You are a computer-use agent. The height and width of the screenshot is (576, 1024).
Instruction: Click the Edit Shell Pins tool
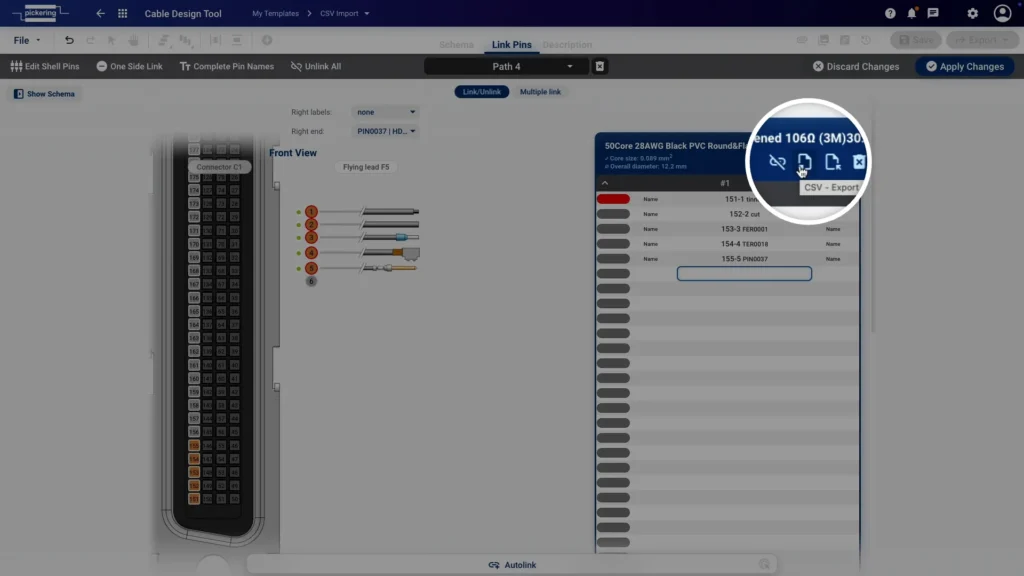45,66
